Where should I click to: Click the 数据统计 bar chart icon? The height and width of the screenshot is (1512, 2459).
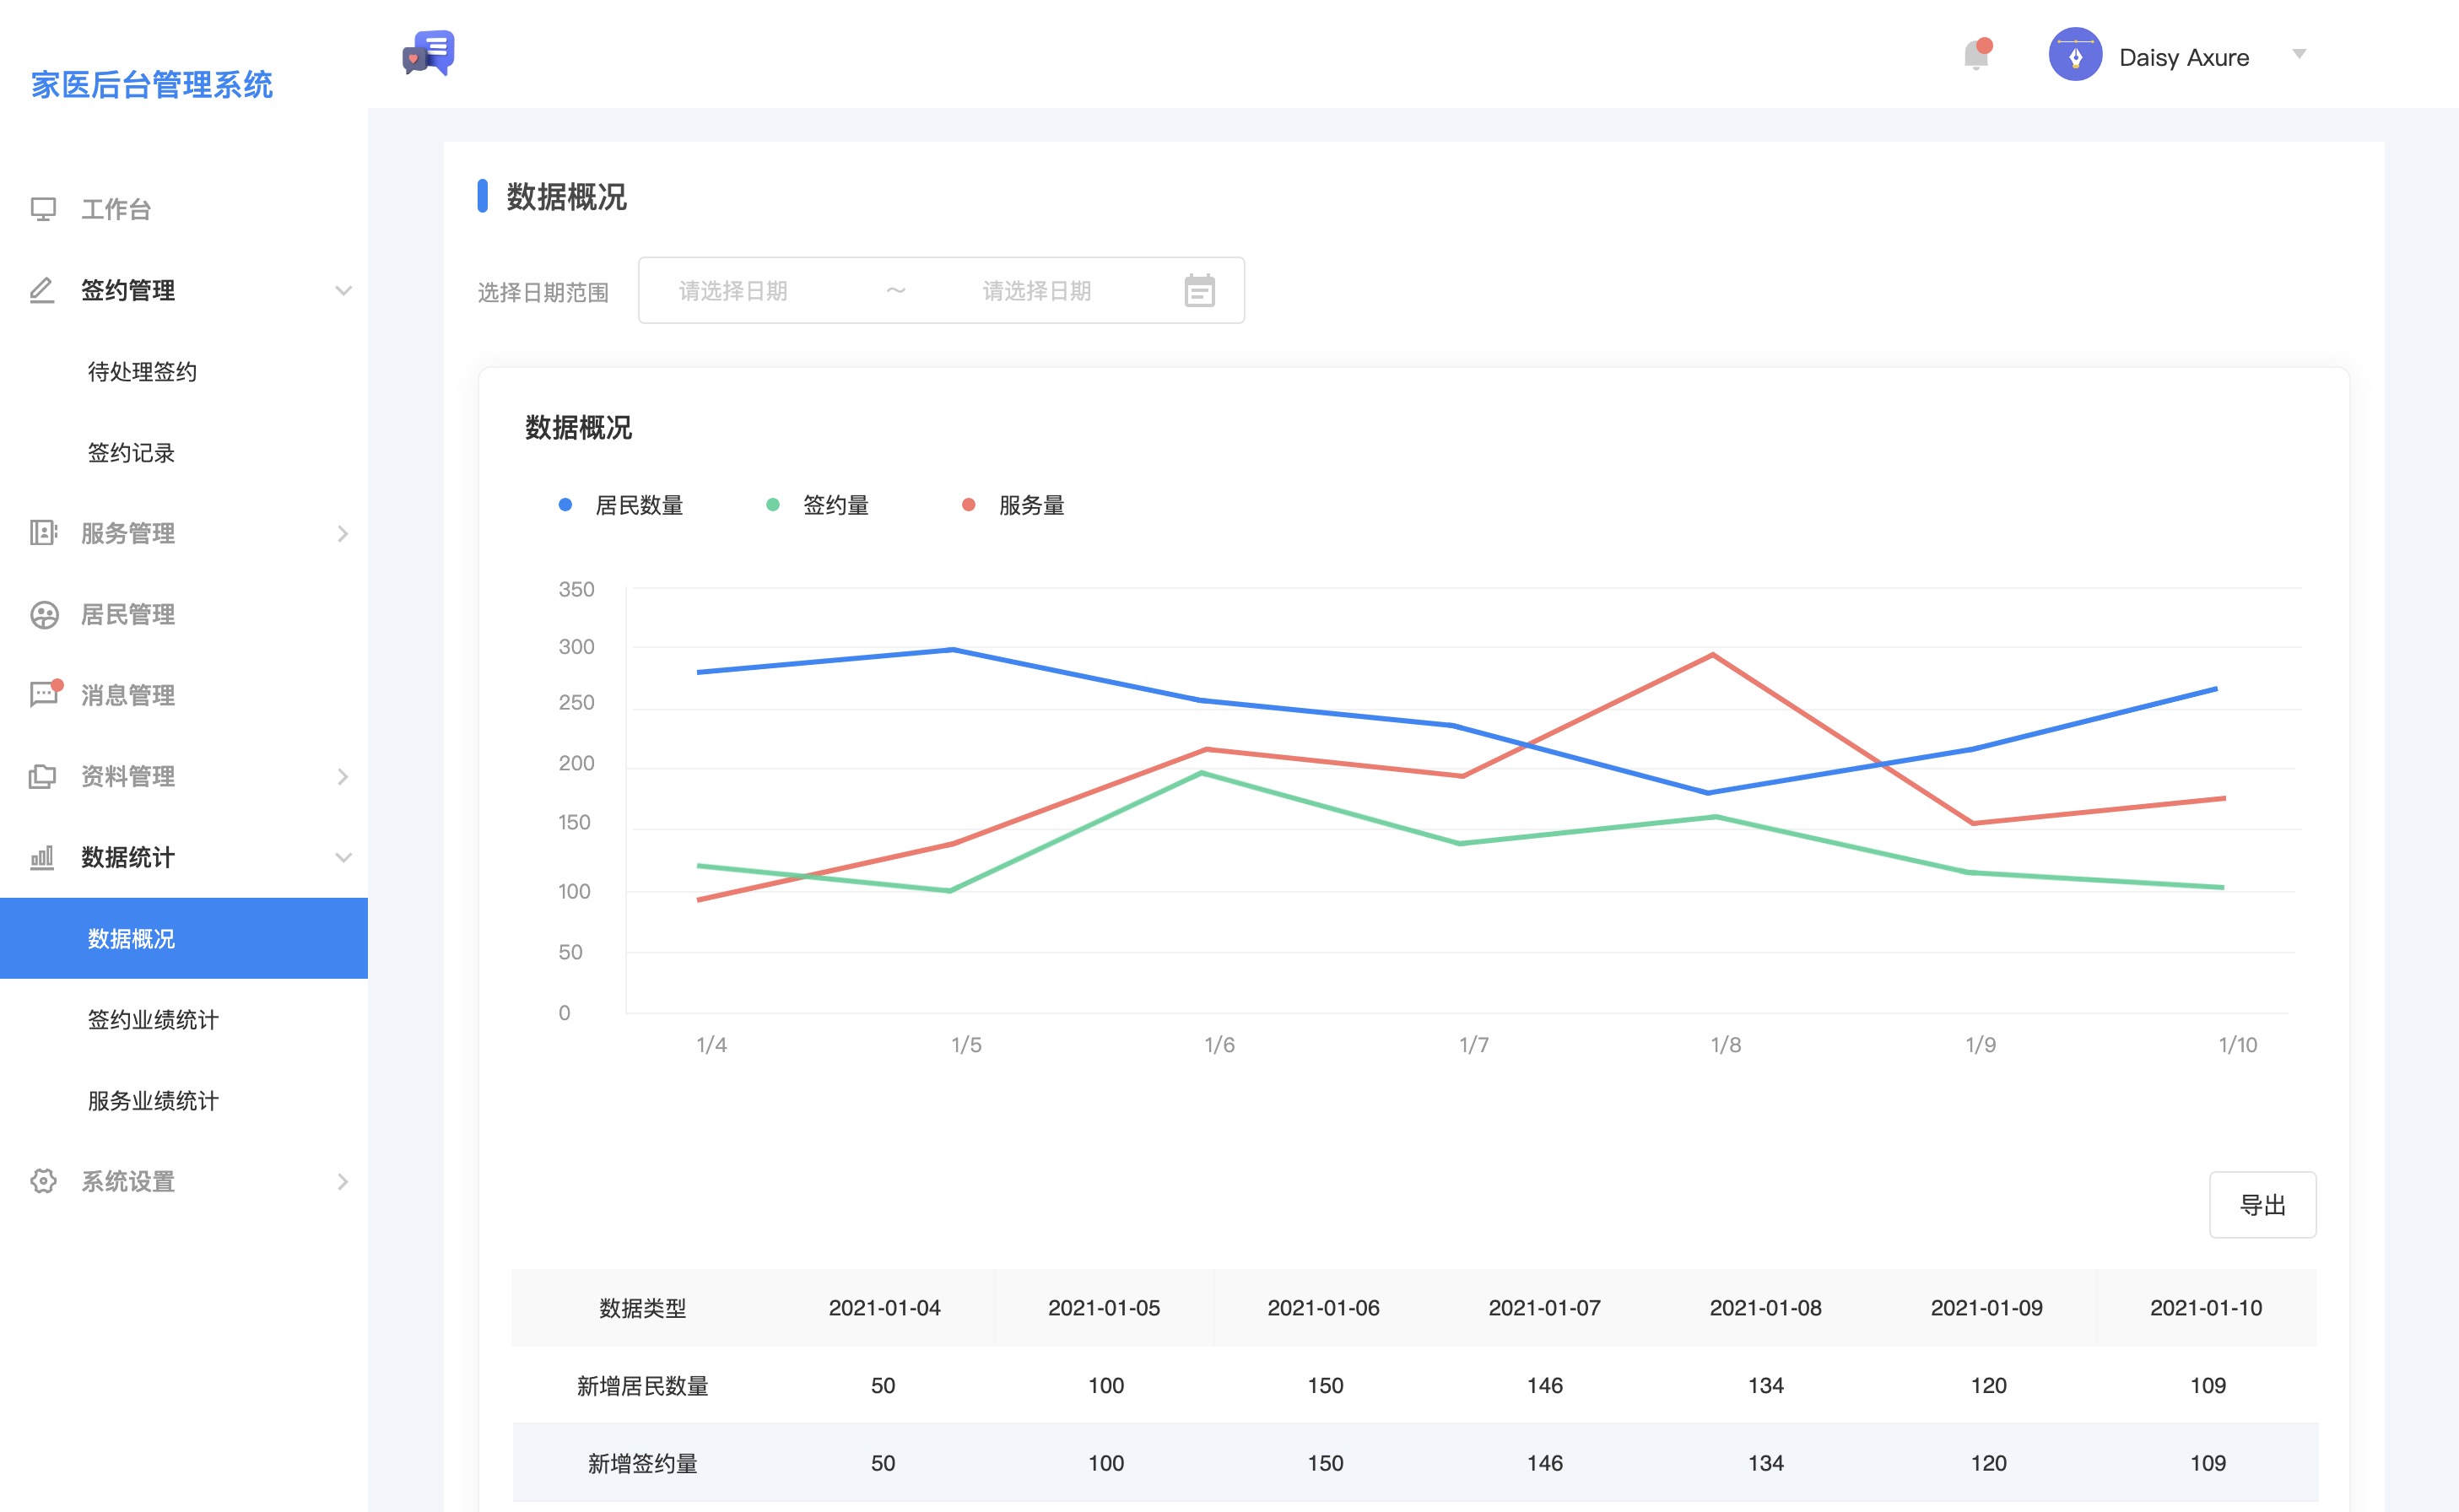42,857
